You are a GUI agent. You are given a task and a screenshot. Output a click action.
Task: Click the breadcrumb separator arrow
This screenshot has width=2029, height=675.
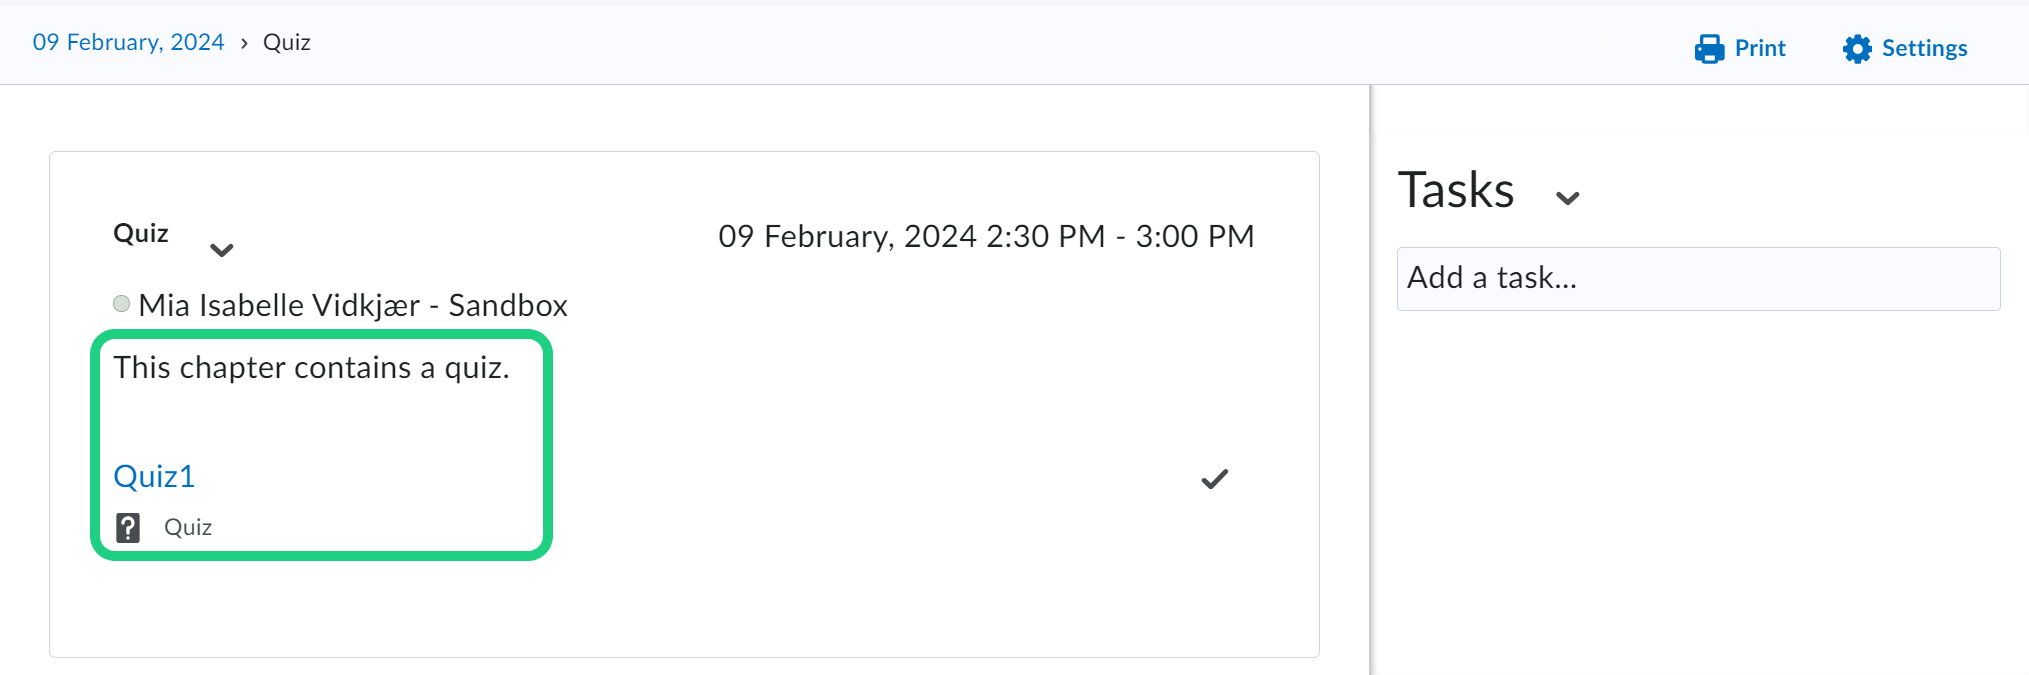[244, 43]
